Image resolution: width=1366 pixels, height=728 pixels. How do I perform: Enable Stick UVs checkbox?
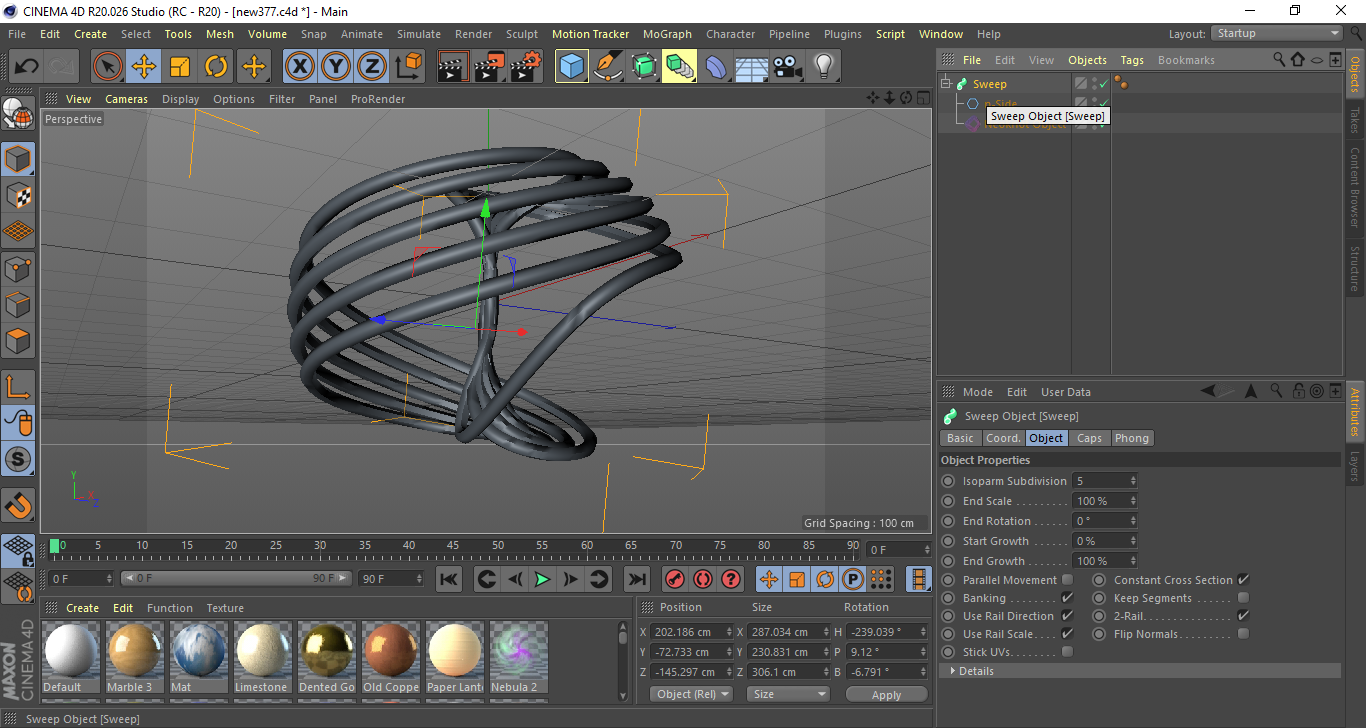coord(1067,652)
